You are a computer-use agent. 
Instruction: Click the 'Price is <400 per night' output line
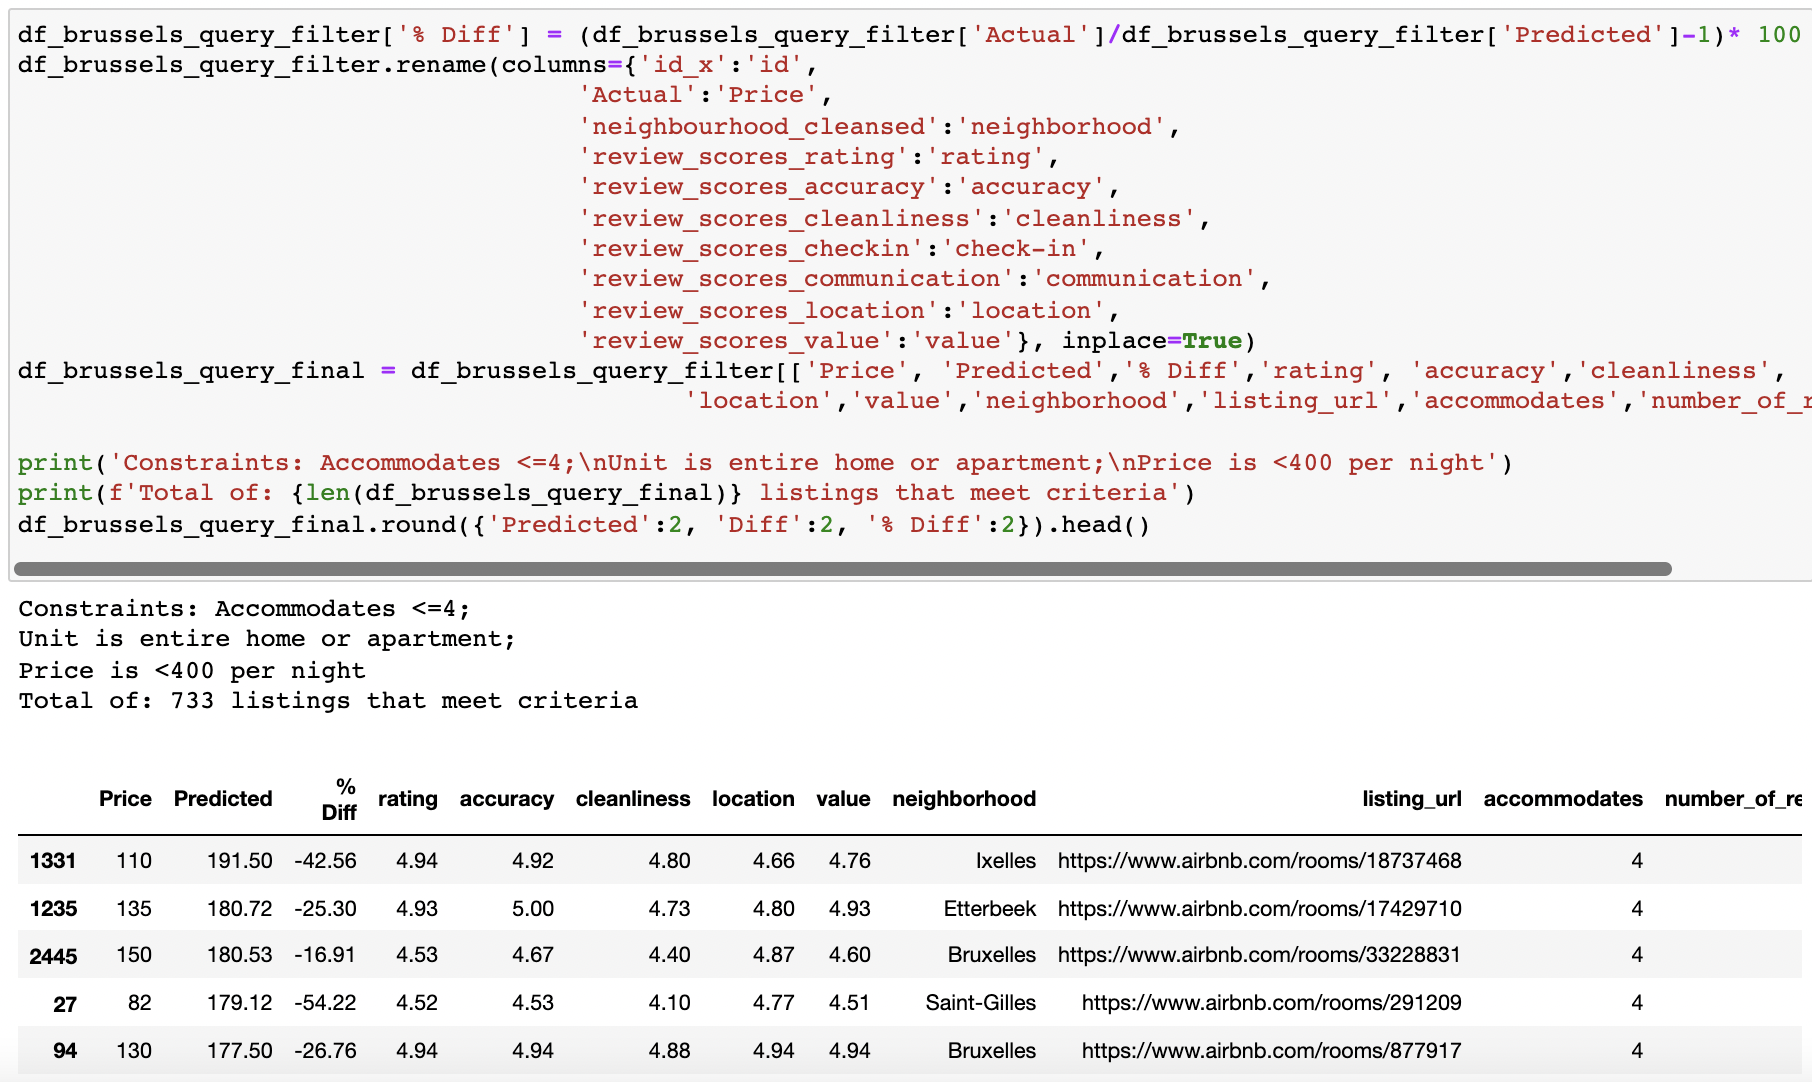coord(192,671)
